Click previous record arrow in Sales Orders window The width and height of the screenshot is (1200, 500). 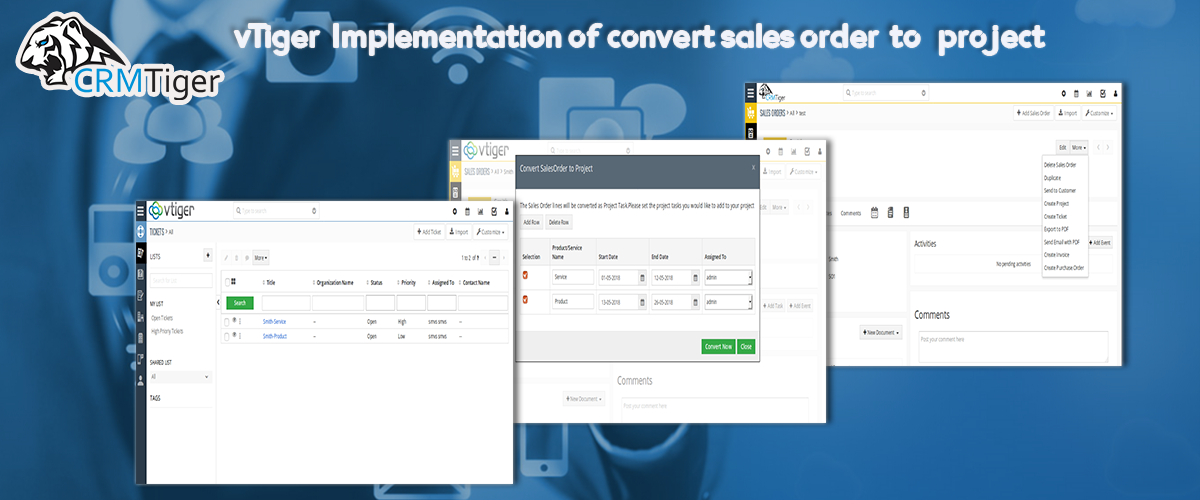pyautogui.click(x=1098, y=147)
